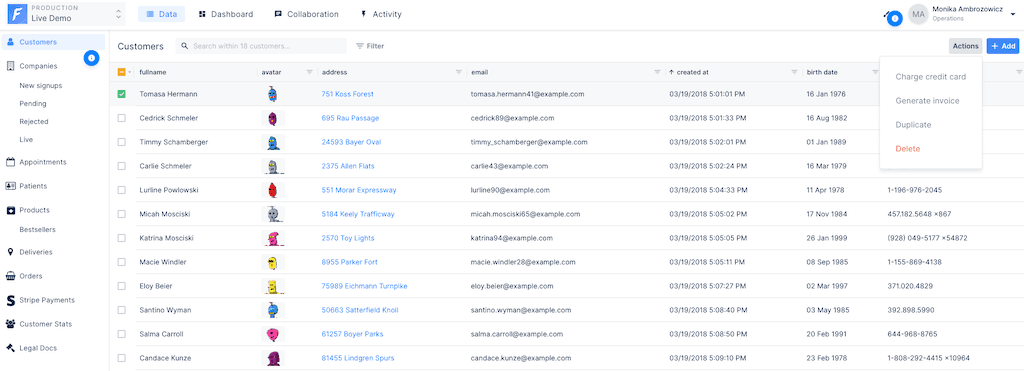The height and width of the screenshot is (371, 1024).
Task: Open the email column filter arrow
Action: click(658, 73)
